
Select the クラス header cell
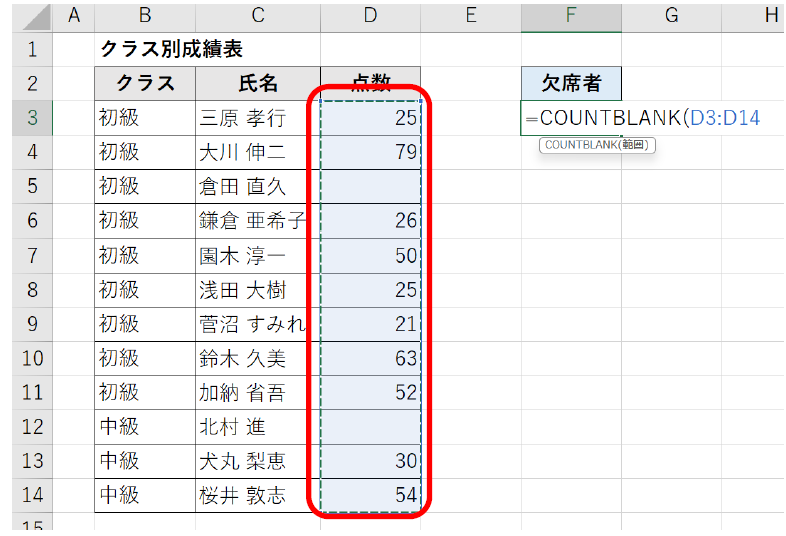click(145, 83)
